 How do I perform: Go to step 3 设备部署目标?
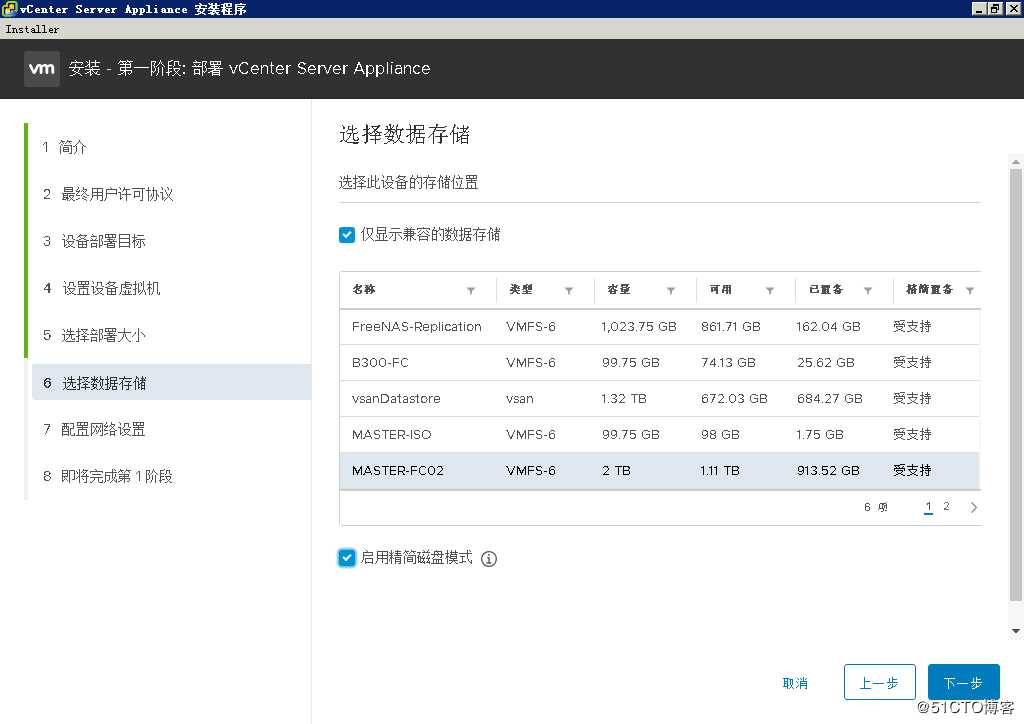click(94, 241)
